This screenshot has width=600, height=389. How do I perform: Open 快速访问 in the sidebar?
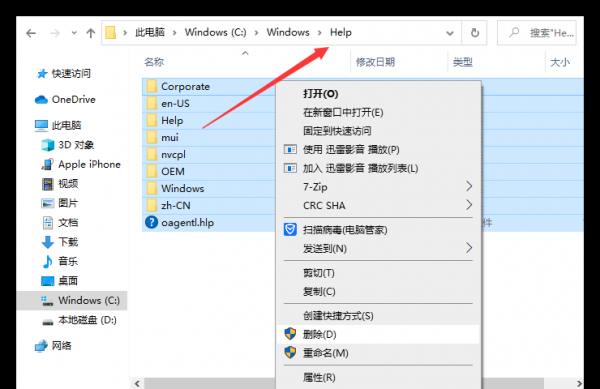pyautogui.click(x=64, y=73)
